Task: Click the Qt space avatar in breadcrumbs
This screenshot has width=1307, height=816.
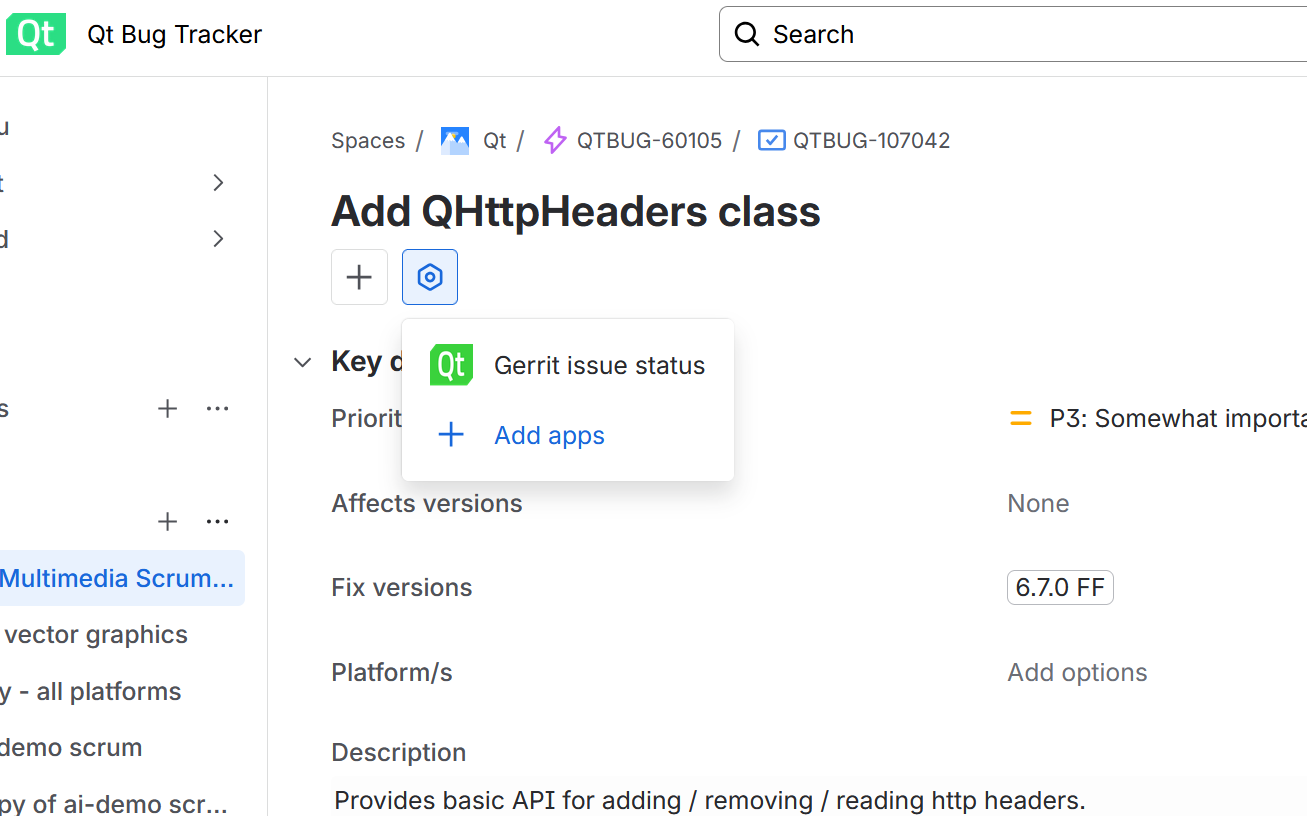Action: click(x=455, y=141)
